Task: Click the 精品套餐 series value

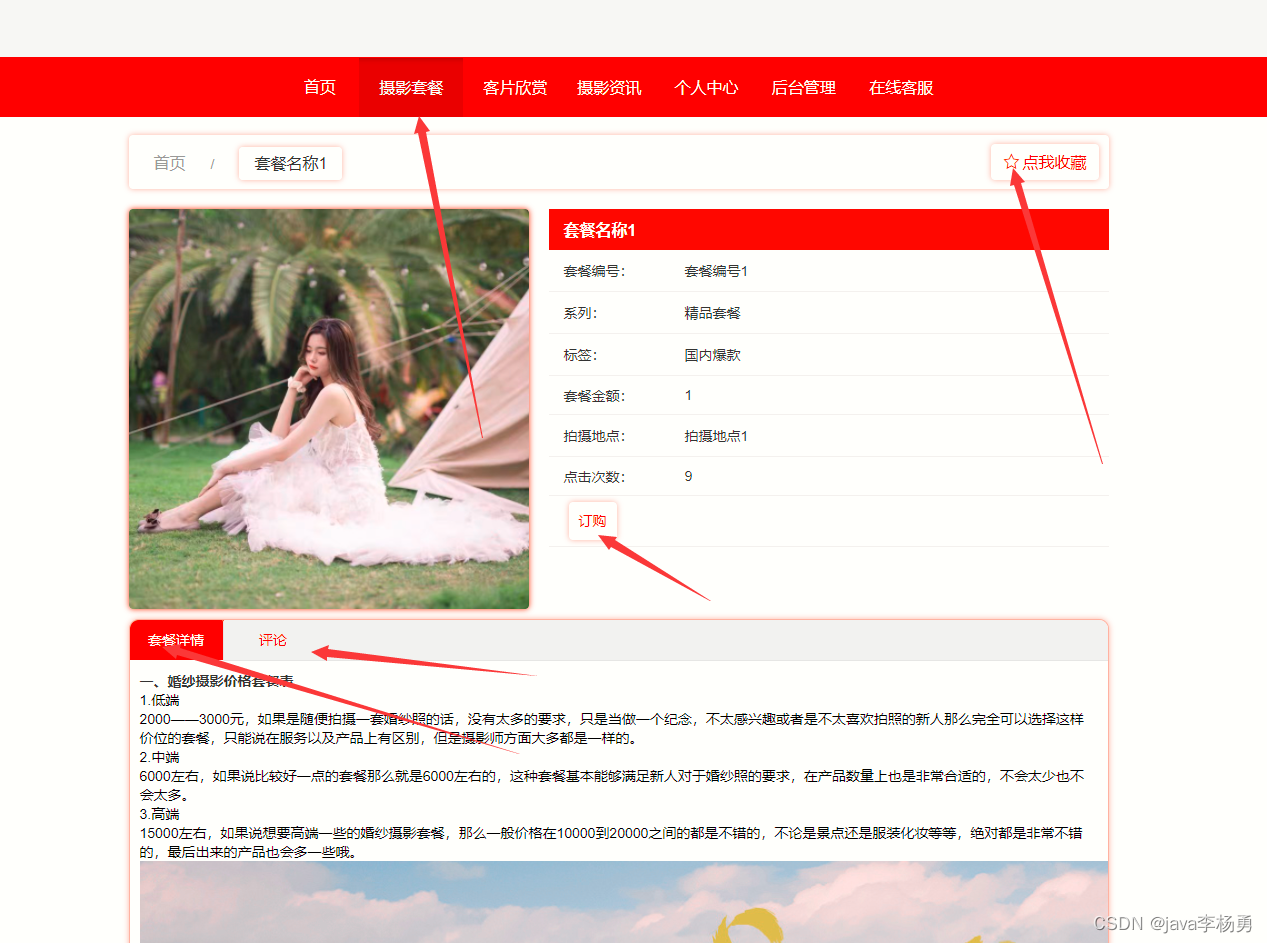Action: (713, 313)
